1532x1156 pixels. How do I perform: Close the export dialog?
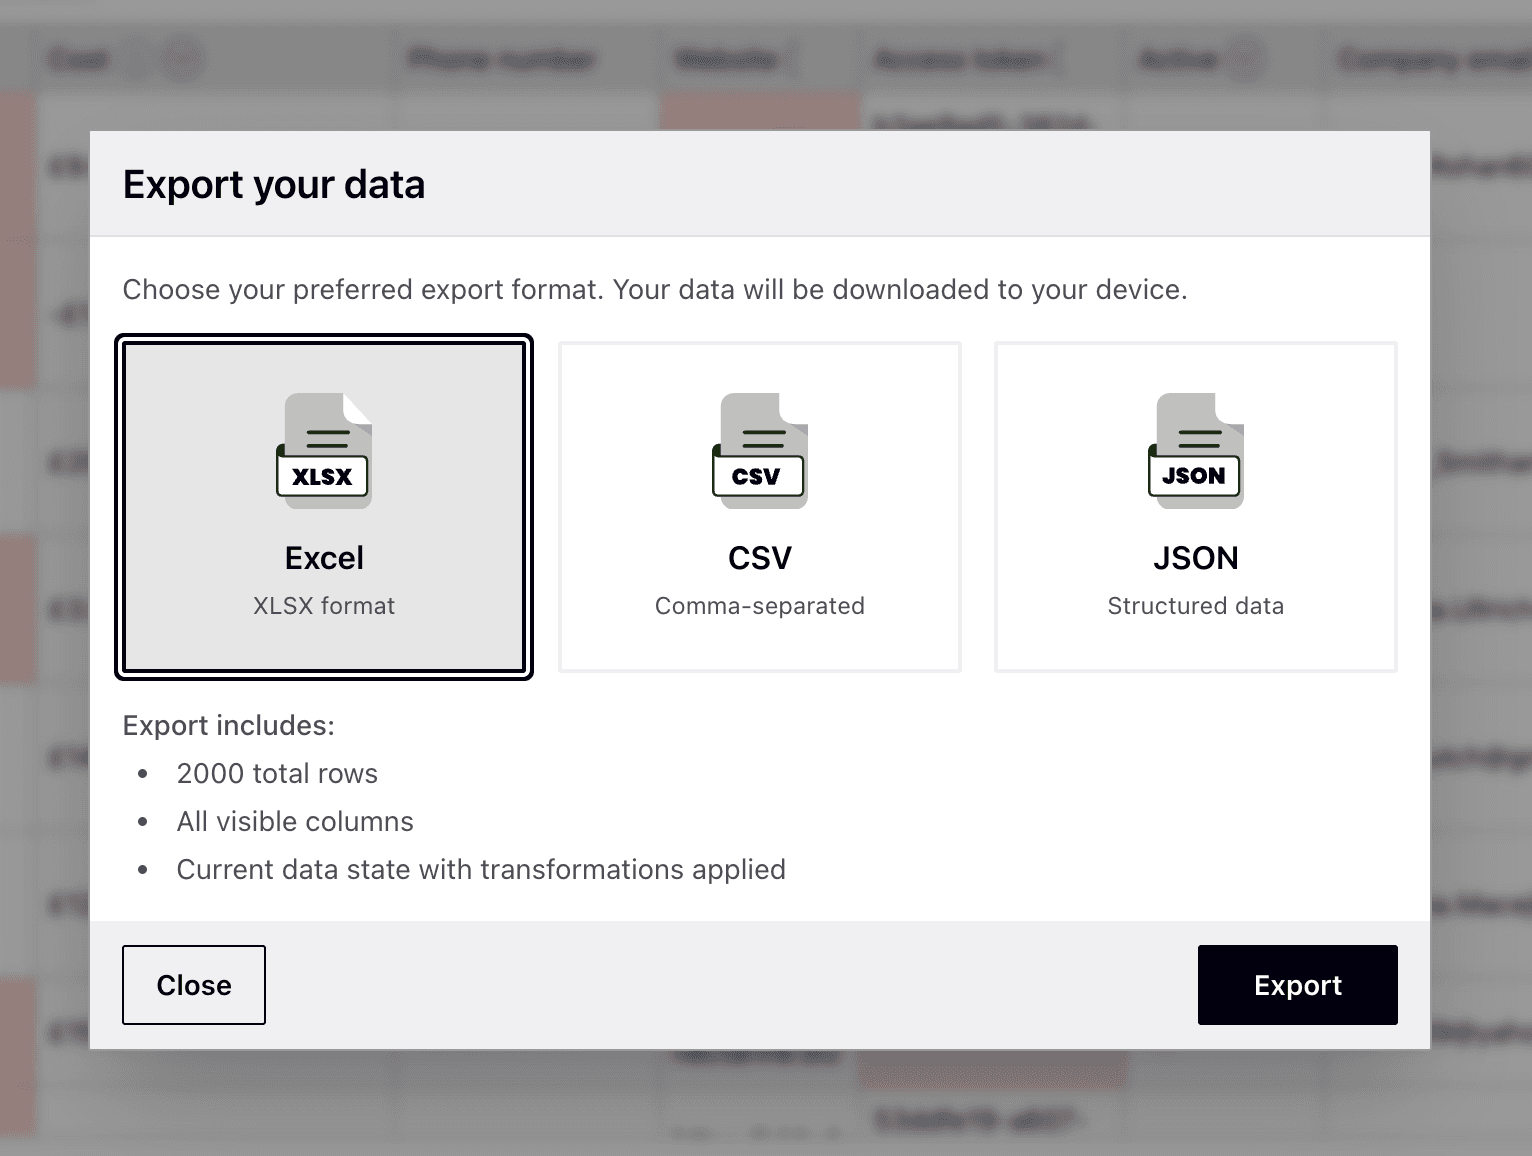(193, 985)
